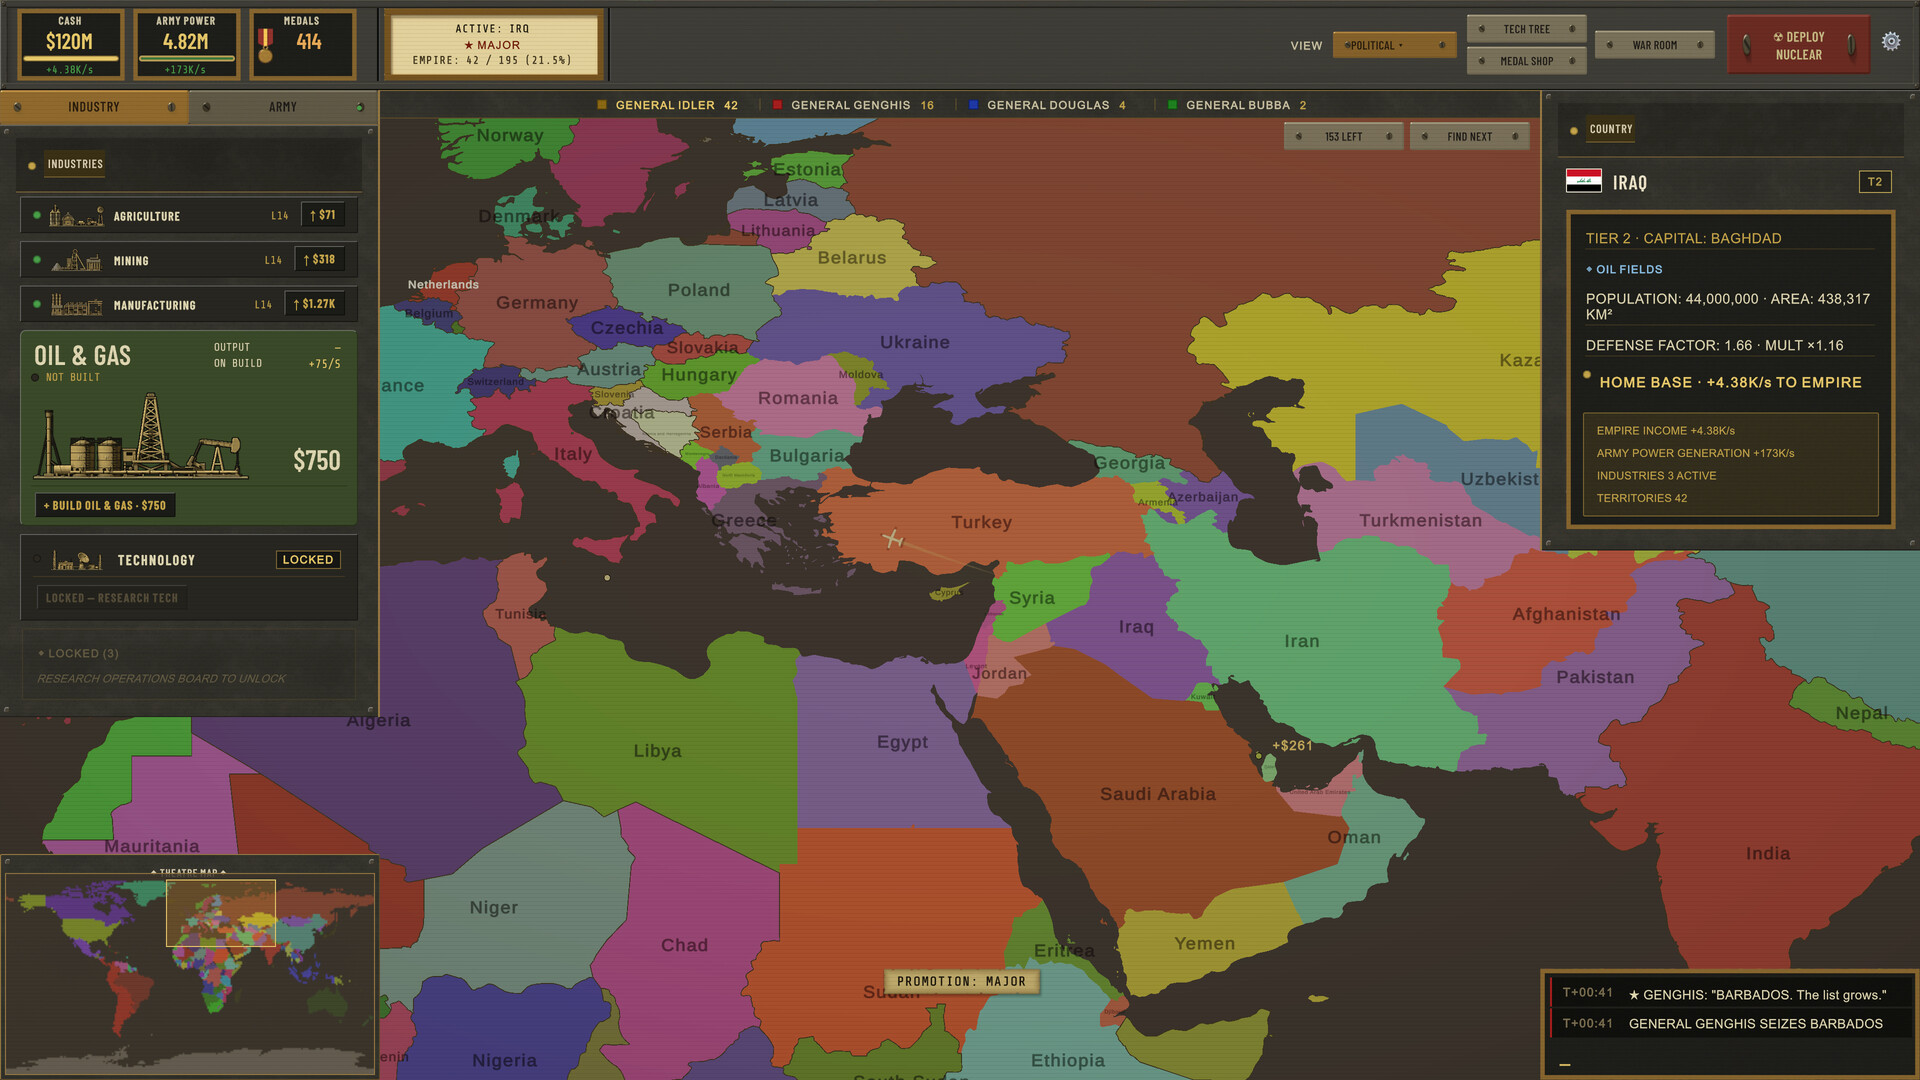Select the Industries sub-tab

[x=75, y=164]
